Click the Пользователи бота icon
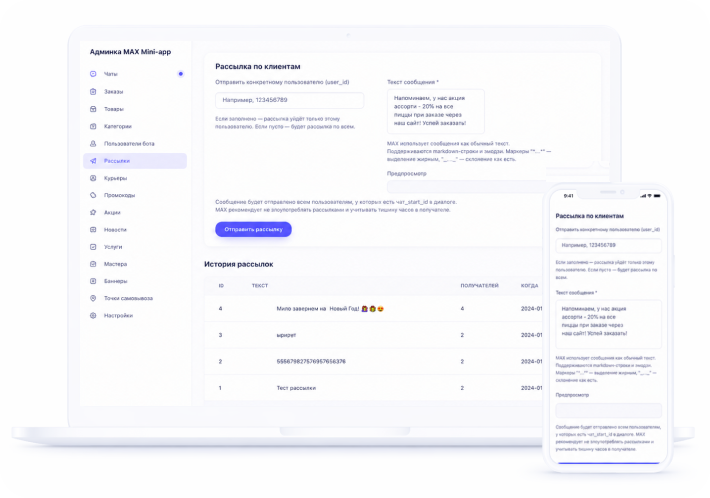This screenshot has width=710, height=498. pyautogui.click(x=93, y=144)
